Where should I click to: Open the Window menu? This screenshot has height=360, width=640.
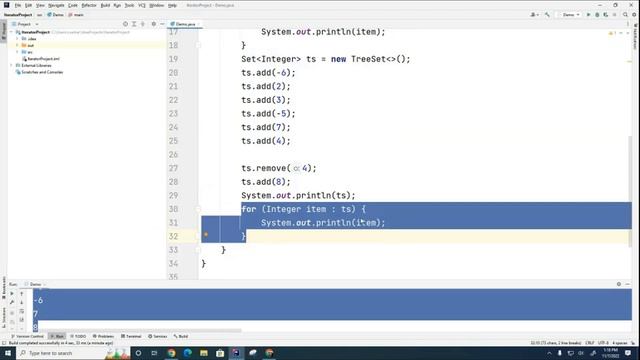pos(156,5)
